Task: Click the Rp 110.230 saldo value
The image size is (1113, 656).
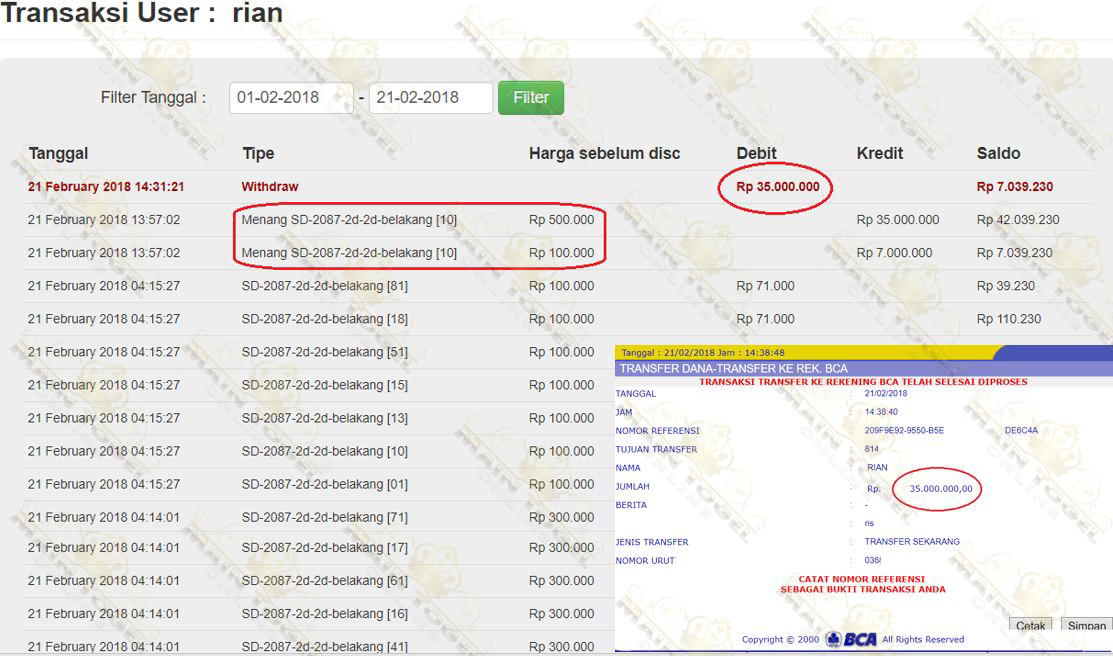Action: (x=1009, y=319)
